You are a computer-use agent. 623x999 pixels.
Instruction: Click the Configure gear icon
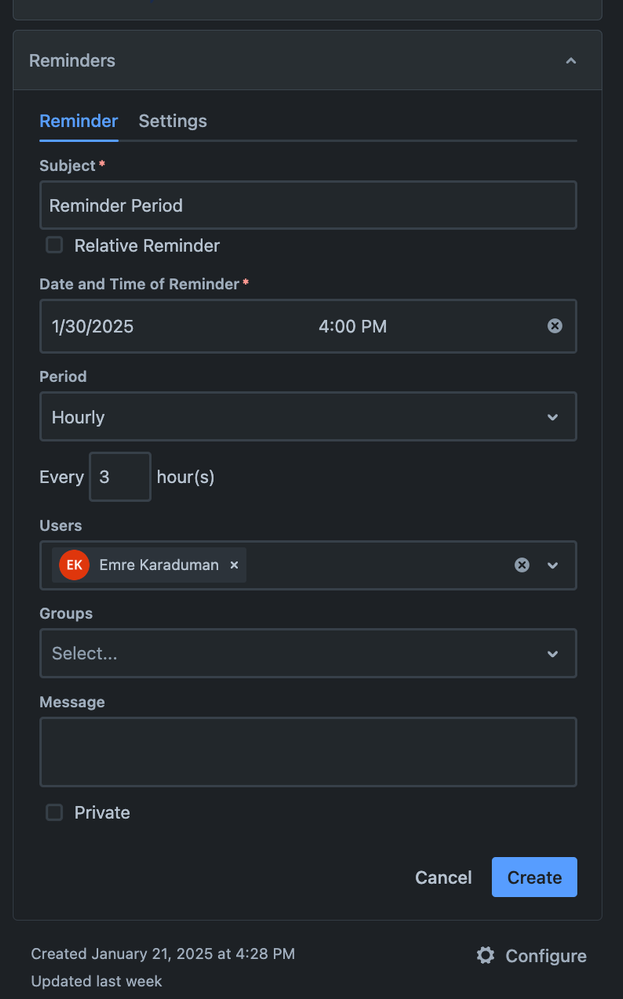coord(486,956)
